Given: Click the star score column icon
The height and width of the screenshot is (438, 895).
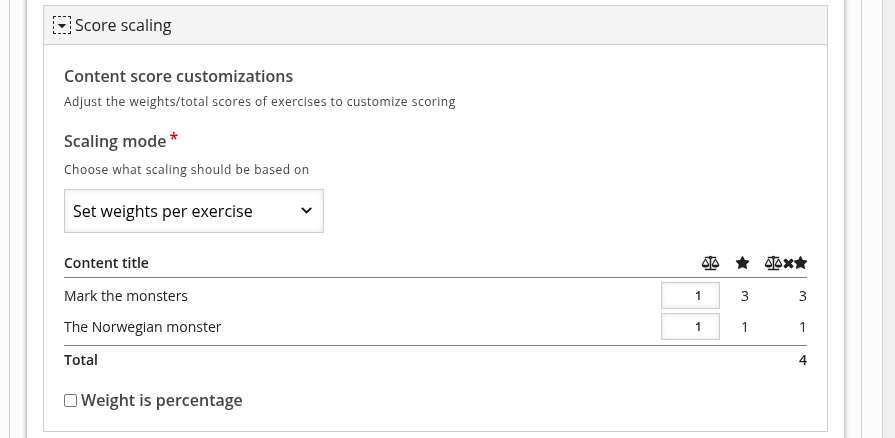Looking at the screenshot, I should coord(742,263).
